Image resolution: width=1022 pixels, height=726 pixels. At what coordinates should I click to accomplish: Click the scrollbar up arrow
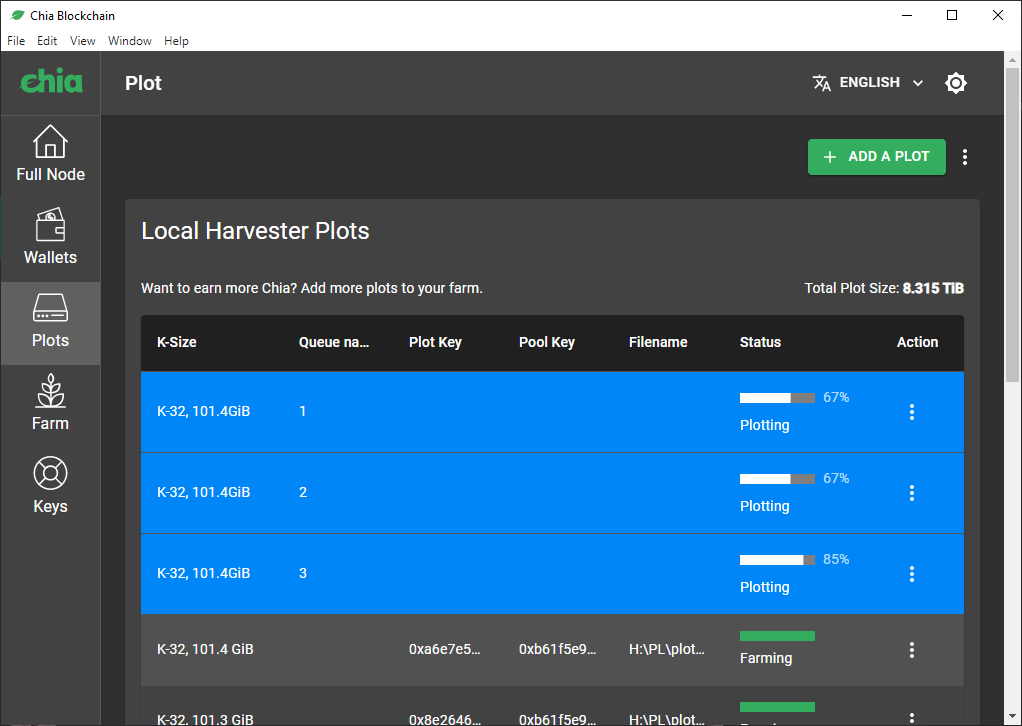click(1012, 60)
